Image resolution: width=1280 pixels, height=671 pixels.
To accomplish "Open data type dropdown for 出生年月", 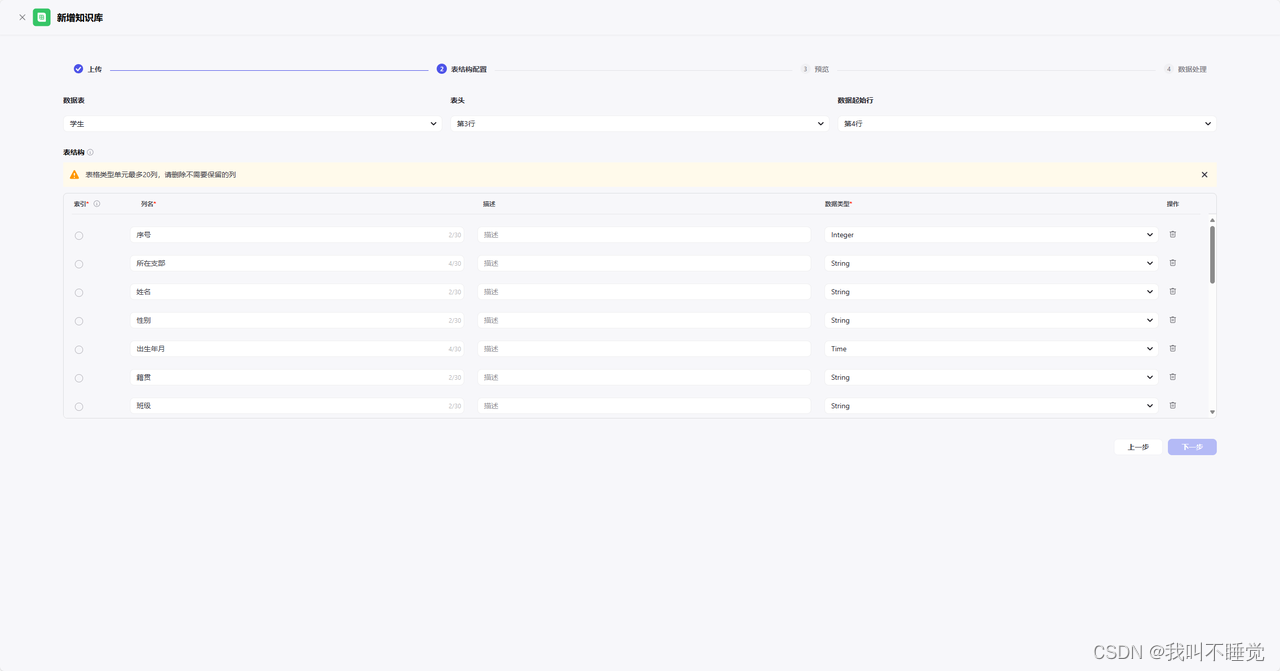I will click(991, 349).
